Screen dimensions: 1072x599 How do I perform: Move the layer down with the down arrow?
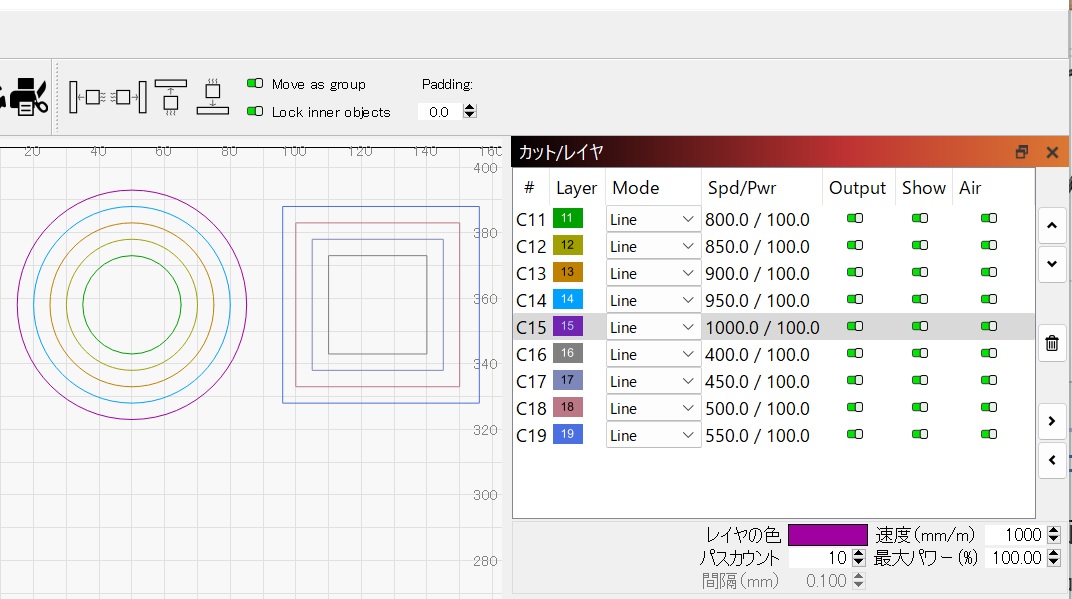point(1051,264)
